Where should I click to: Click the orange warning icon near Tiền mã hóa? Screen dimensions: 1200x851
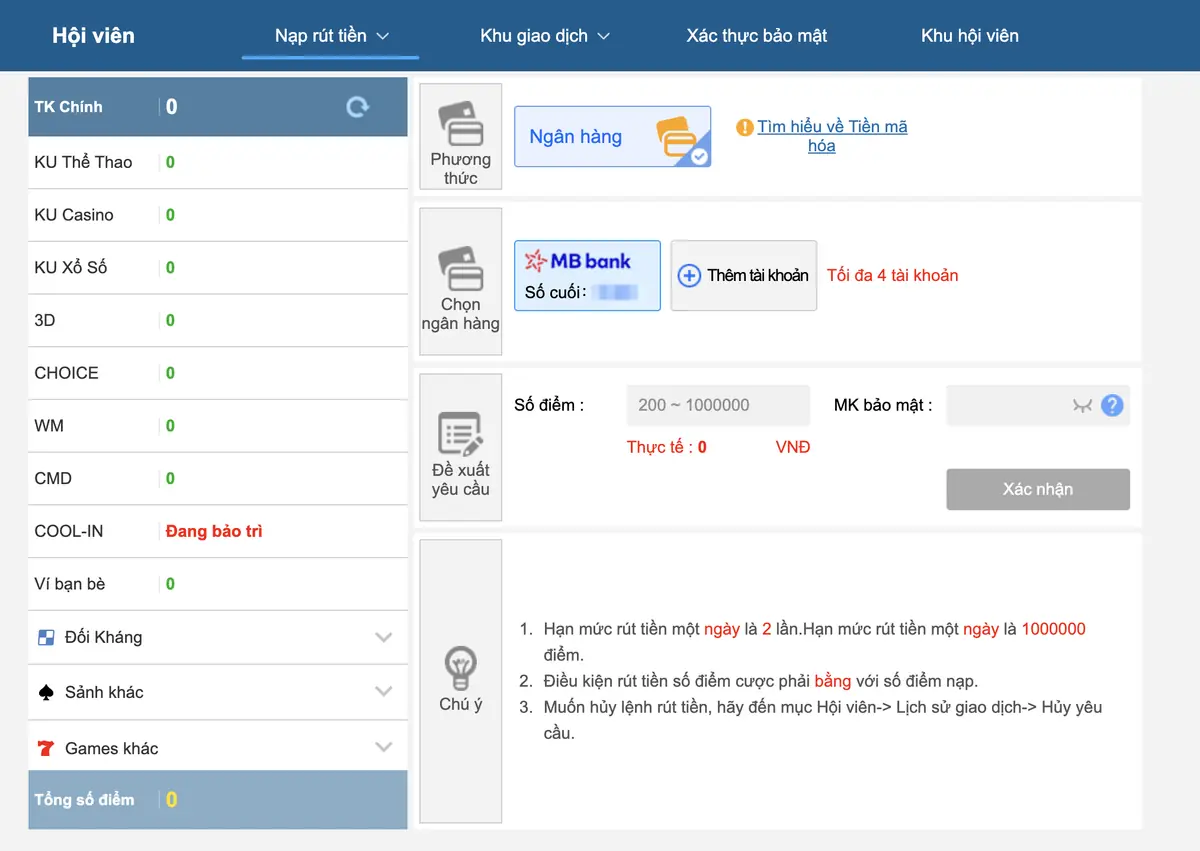tap(744, 128)
